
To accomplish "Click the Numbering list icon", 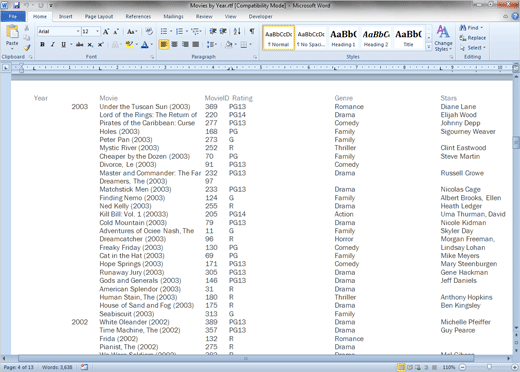I will (x=179, y=31).
